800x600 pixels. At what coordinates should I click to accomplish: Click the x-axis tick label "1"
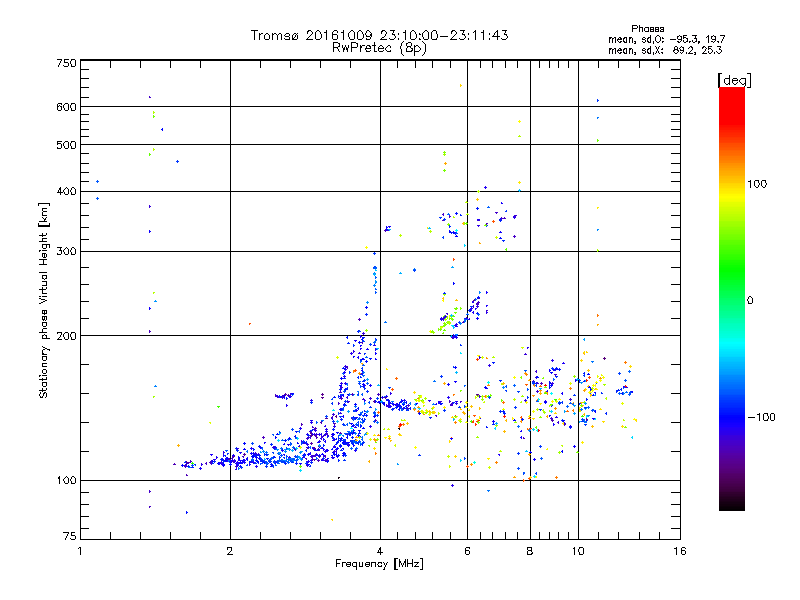(x=80, y=551)
